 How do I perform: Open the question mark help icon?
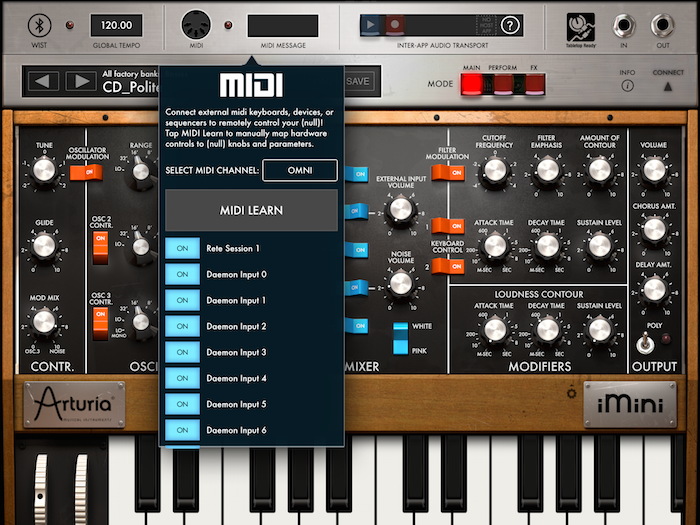(x=510, y=25)
